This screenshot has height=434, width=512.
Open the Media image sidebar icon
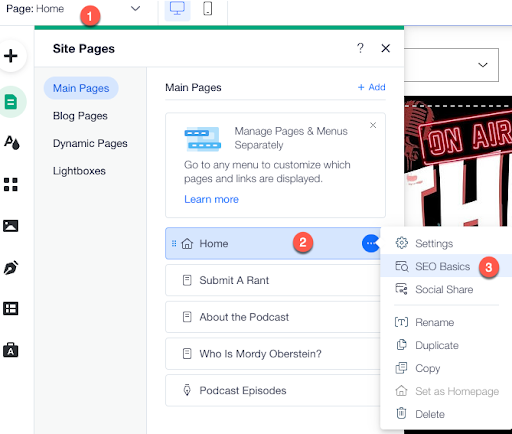point(11,226)
